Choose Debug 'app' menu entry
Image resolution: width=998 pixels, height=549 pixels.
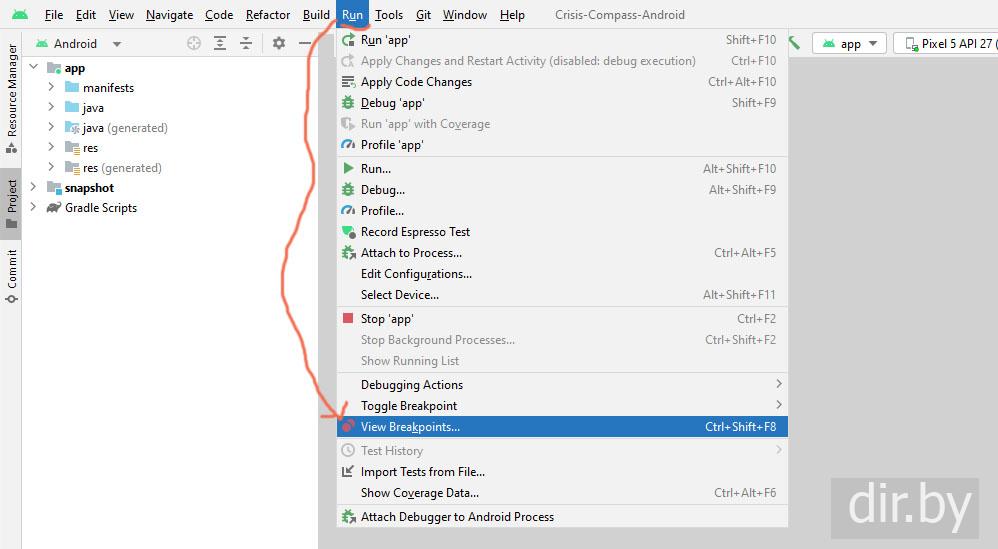562,103
